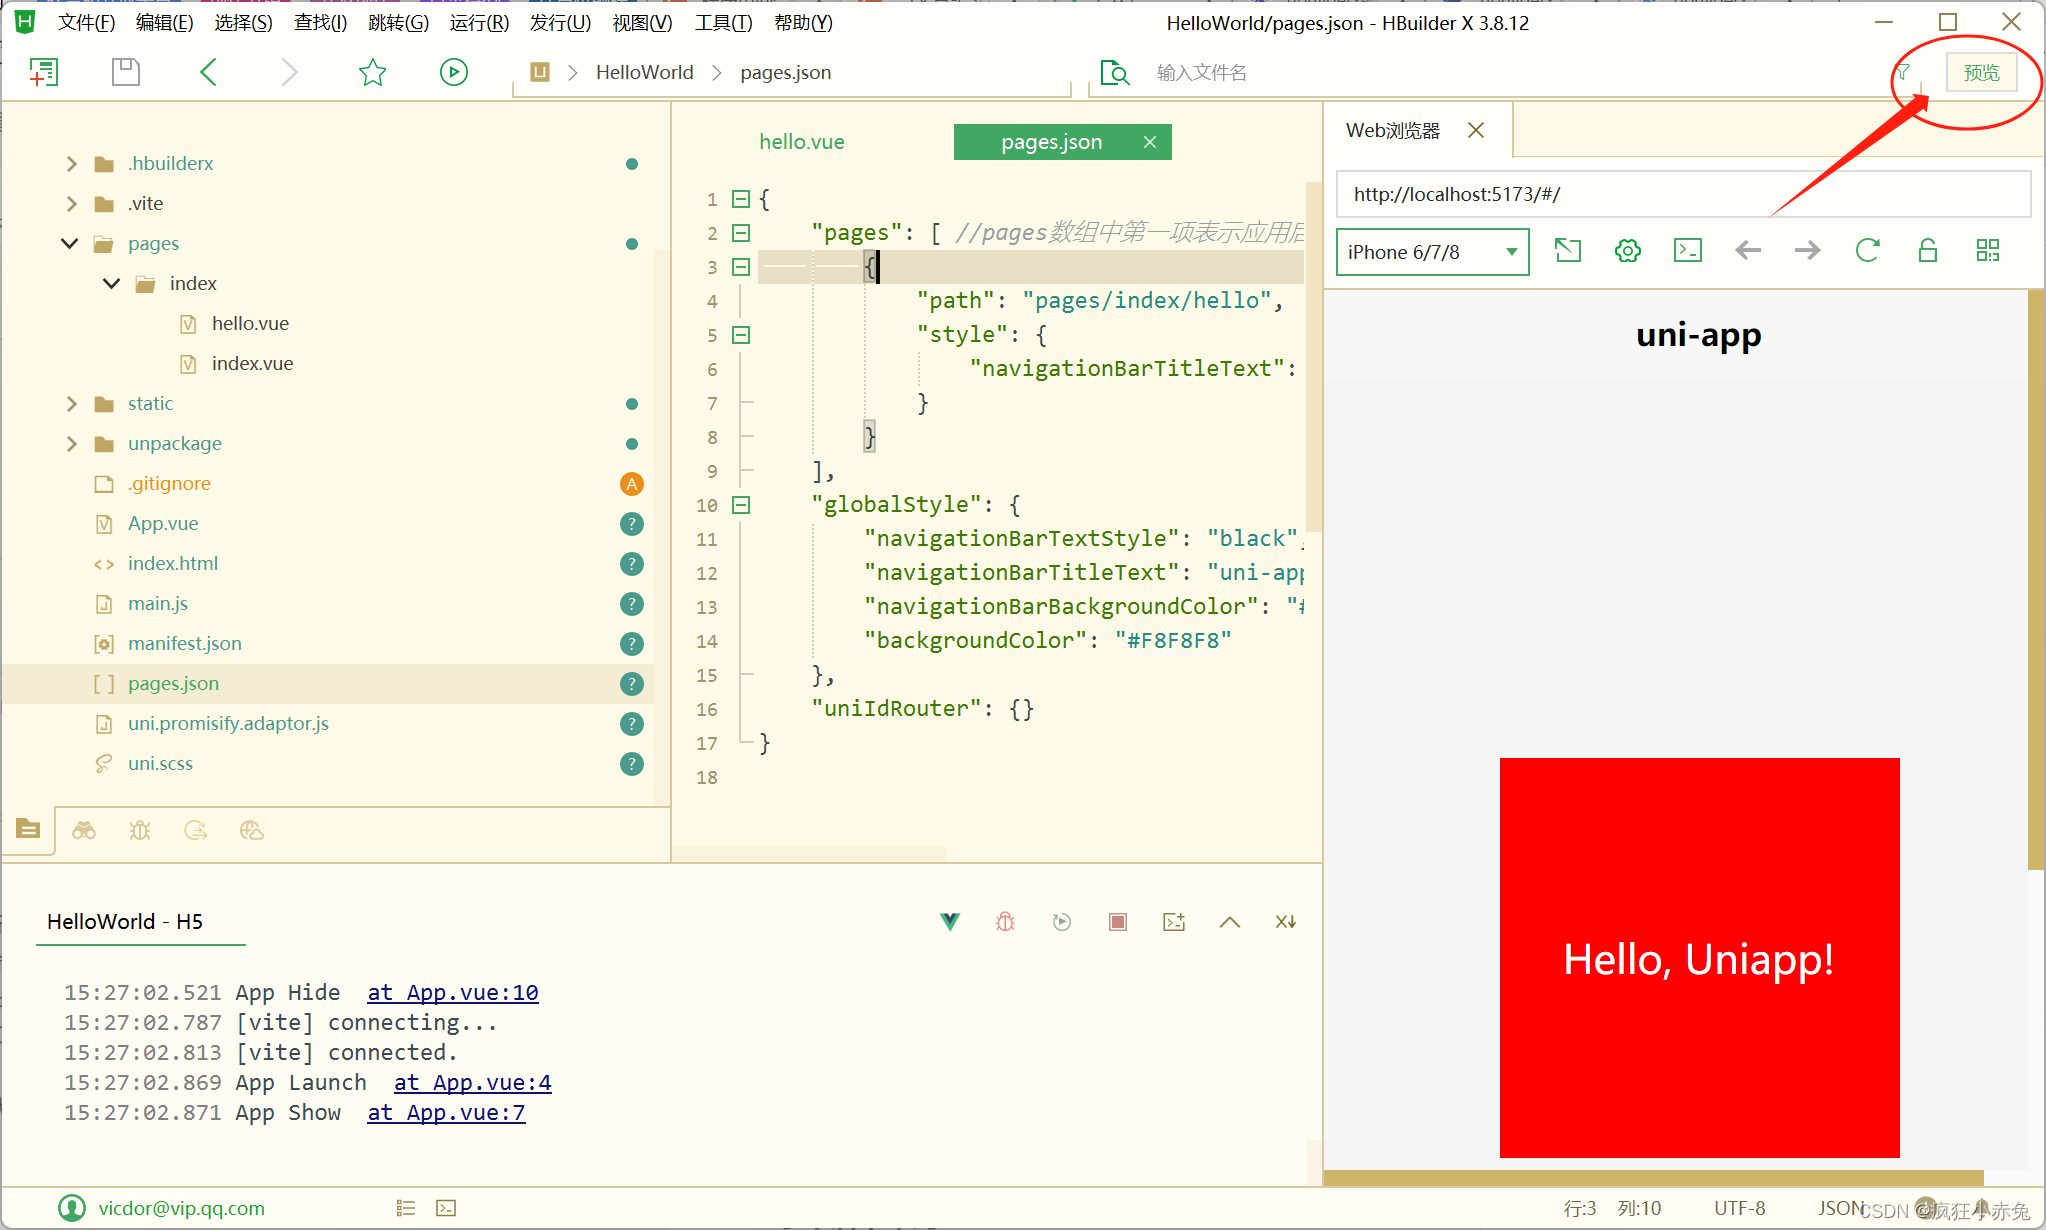Switch to the project file tree view icon

tap(28, 829)
